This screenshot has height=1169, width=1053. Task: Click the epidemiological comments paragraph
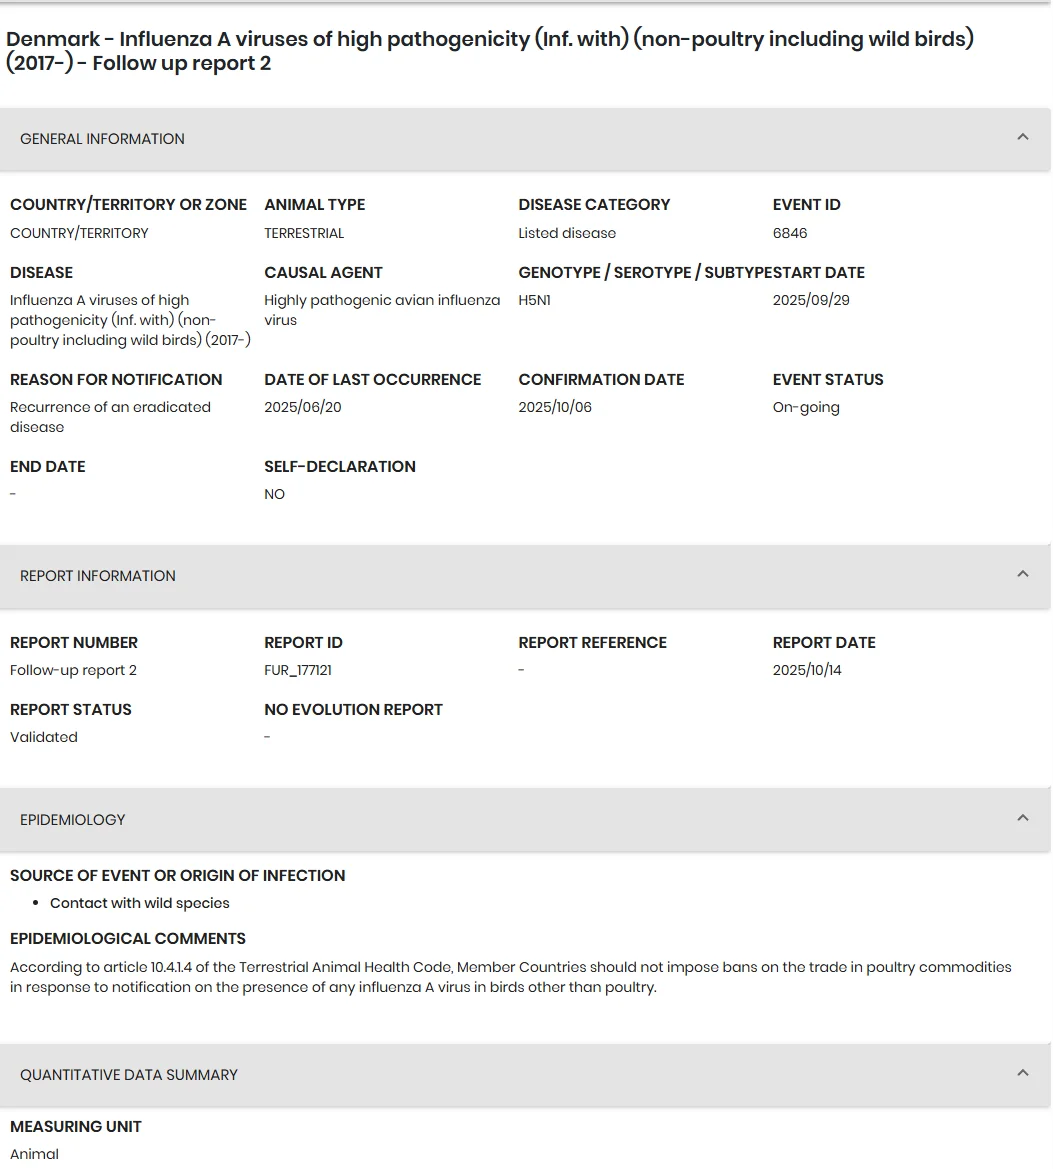[511, 977]
